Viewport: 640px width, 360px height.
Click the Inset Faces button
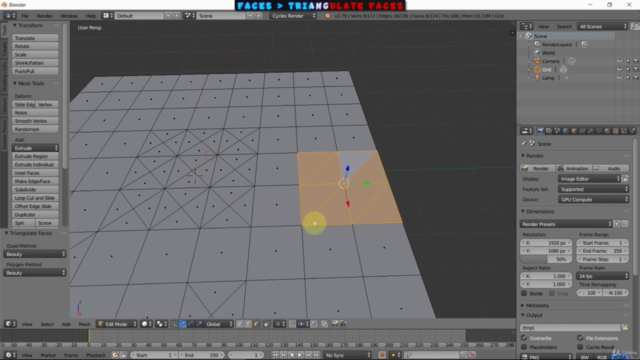pyautogui.click(x=35, y=173)
